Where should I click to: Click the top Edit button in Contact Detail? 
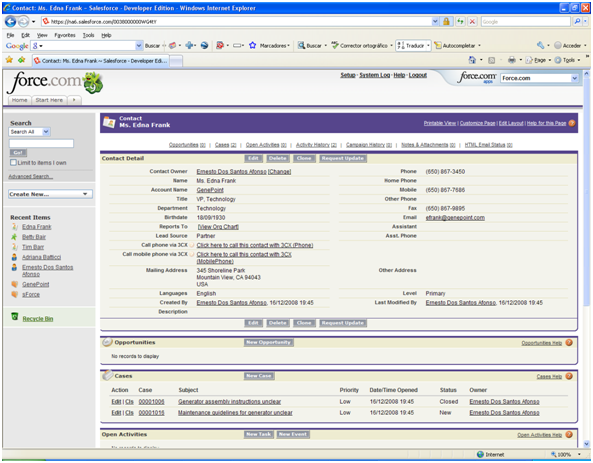[x=253, y=158]
